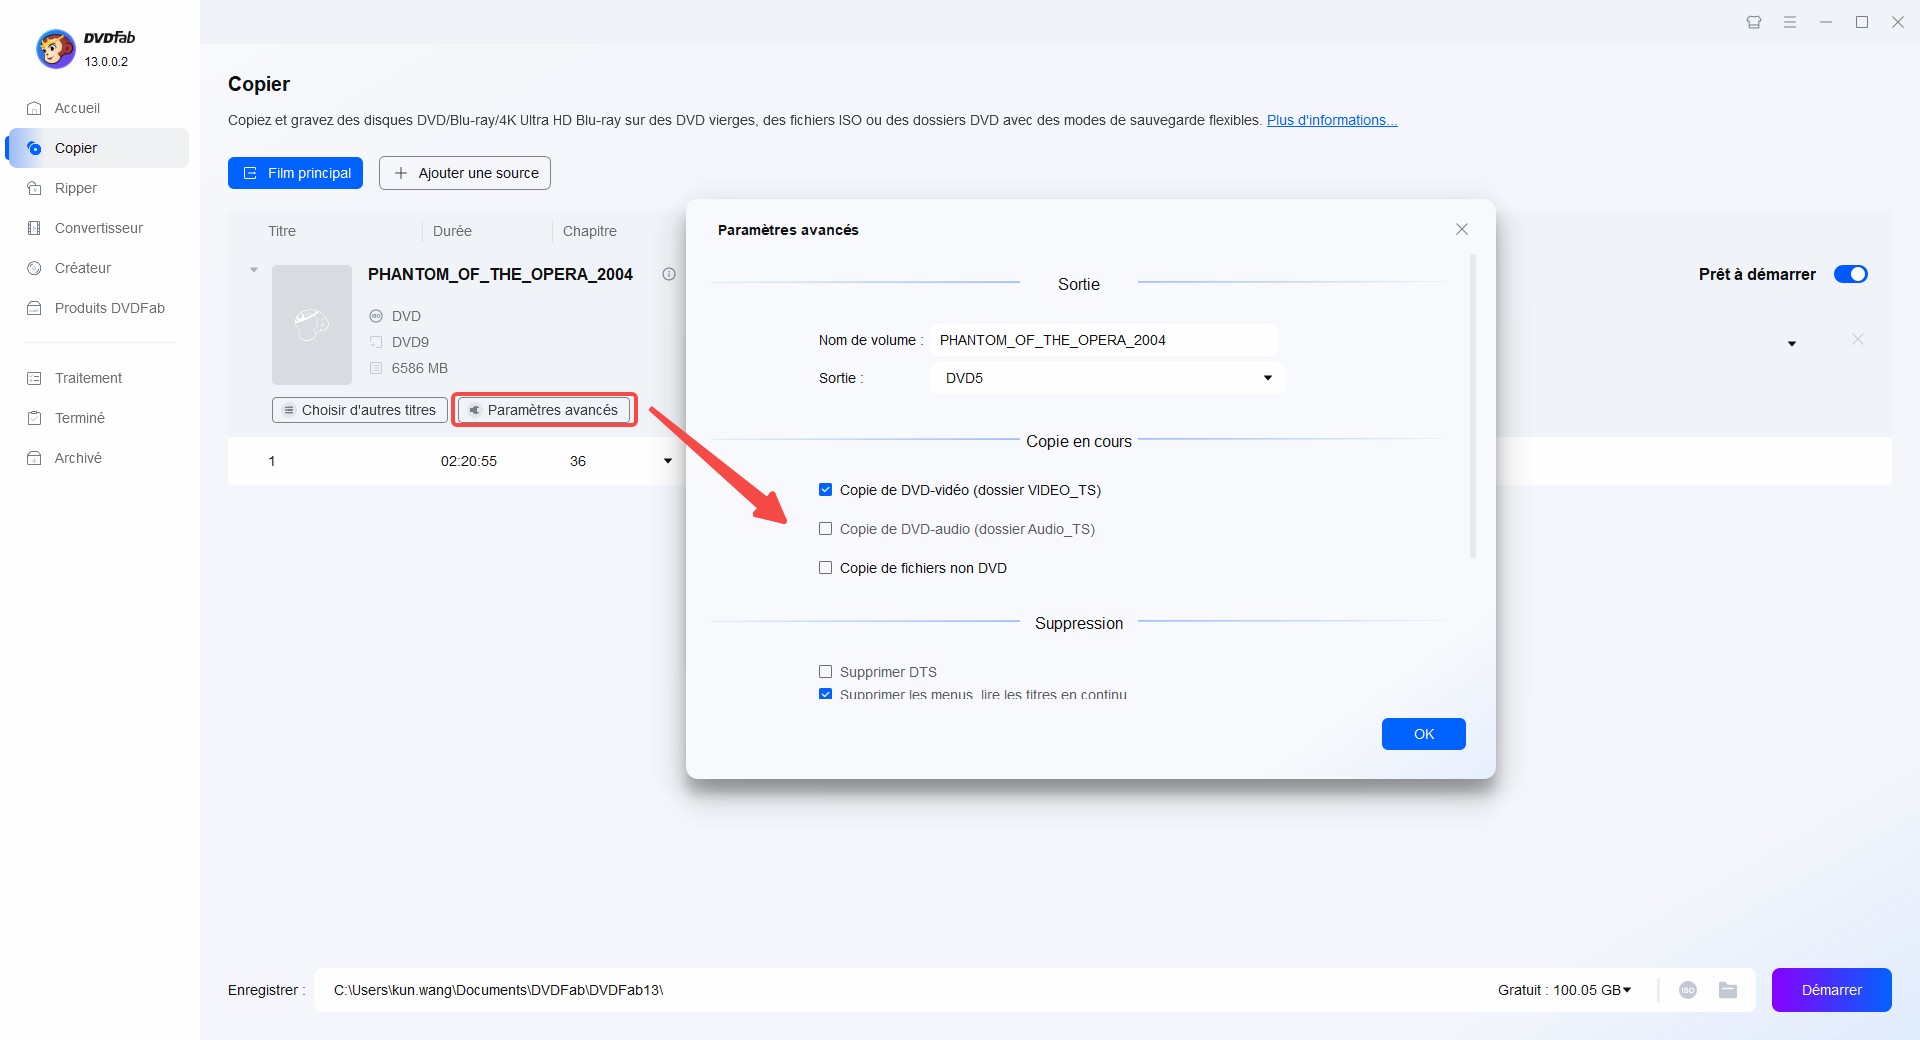Image resolution: width=1920 pixels, height=1040 pixels.
Task: Toggle Copie de DVD-vidéo checkbox
Action: pos(825,490)
